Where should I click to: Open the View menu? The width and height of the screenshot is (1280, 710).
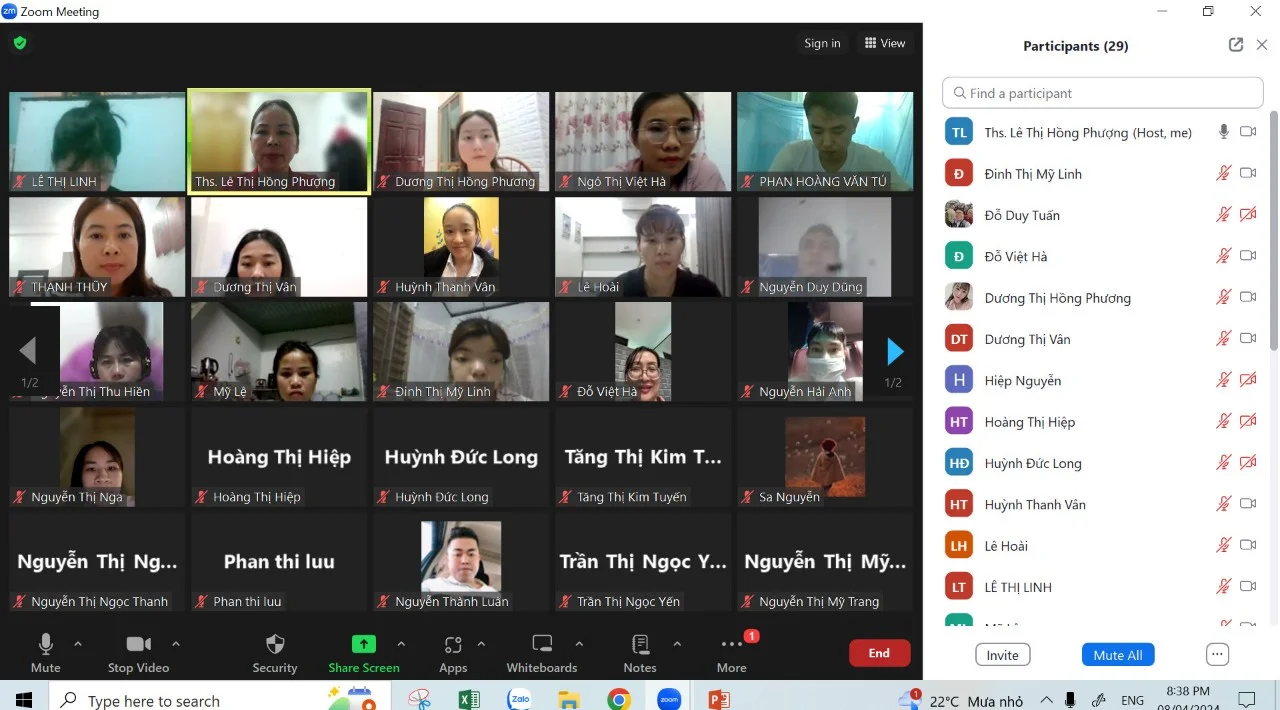[884, 43]
